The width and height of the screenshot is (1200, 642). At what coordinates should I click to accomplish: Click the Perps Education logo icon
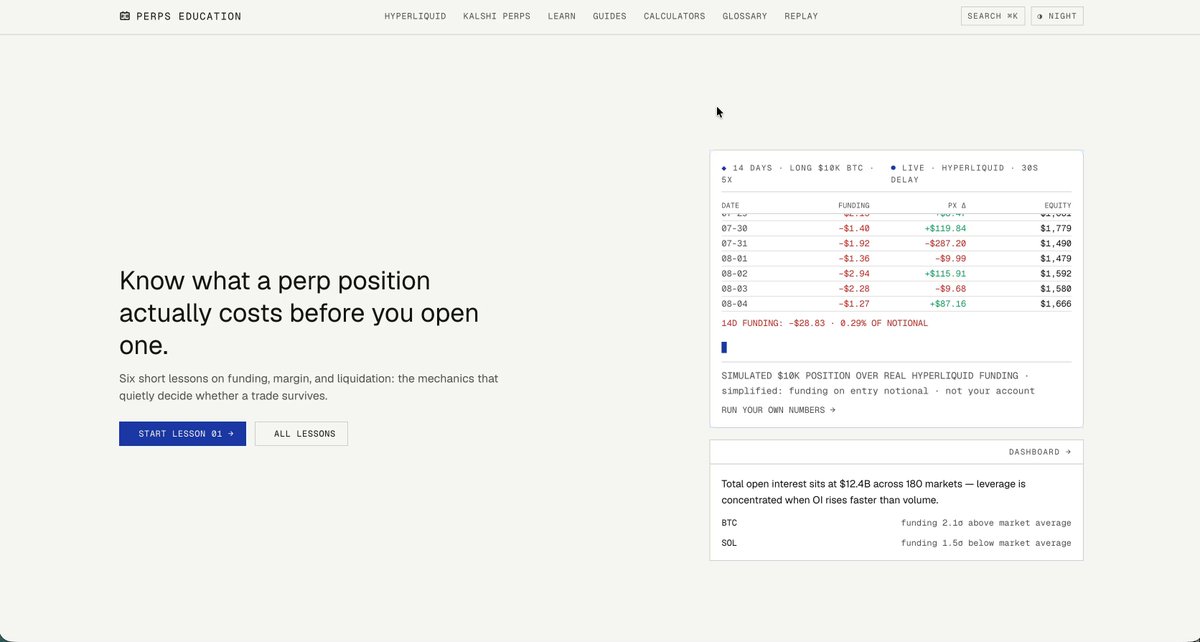pyautogui.click(x=125, y=16)
